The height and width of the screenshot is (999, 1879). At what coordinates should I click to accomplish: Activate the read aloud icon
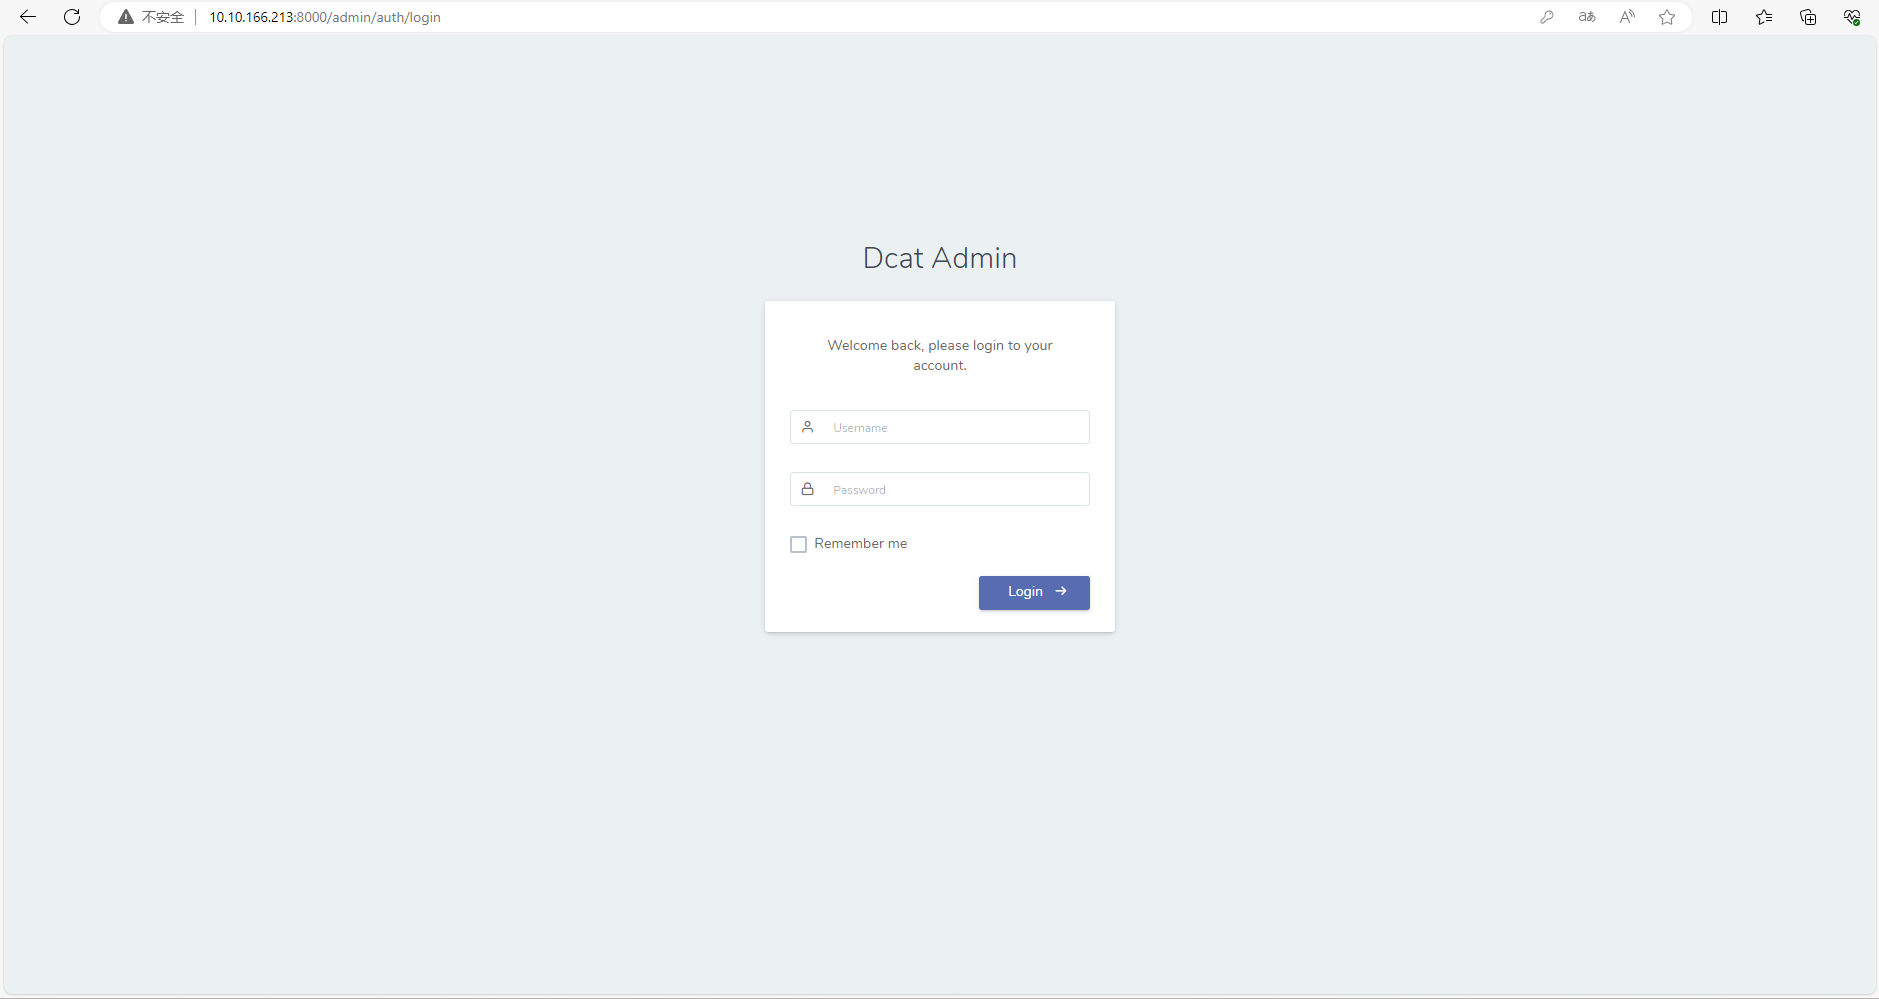point(1627,17)
